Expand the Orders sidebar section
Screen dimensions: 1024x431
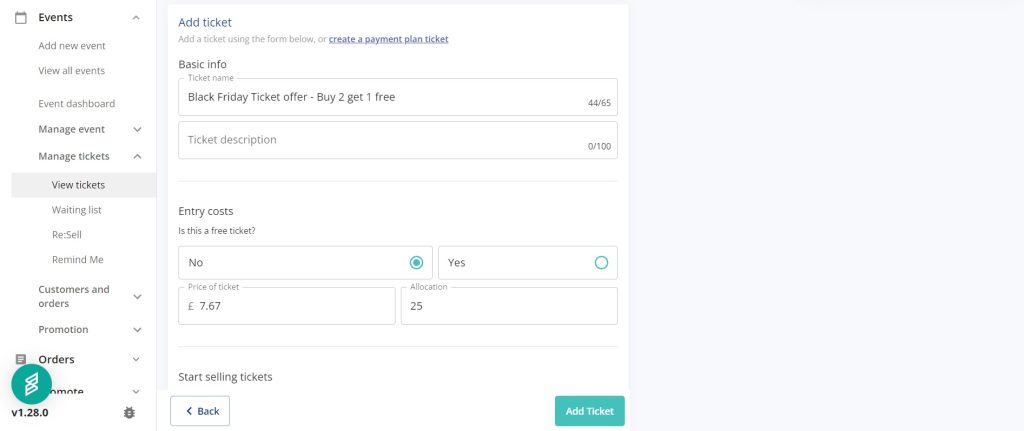click(x=137, y=359)
